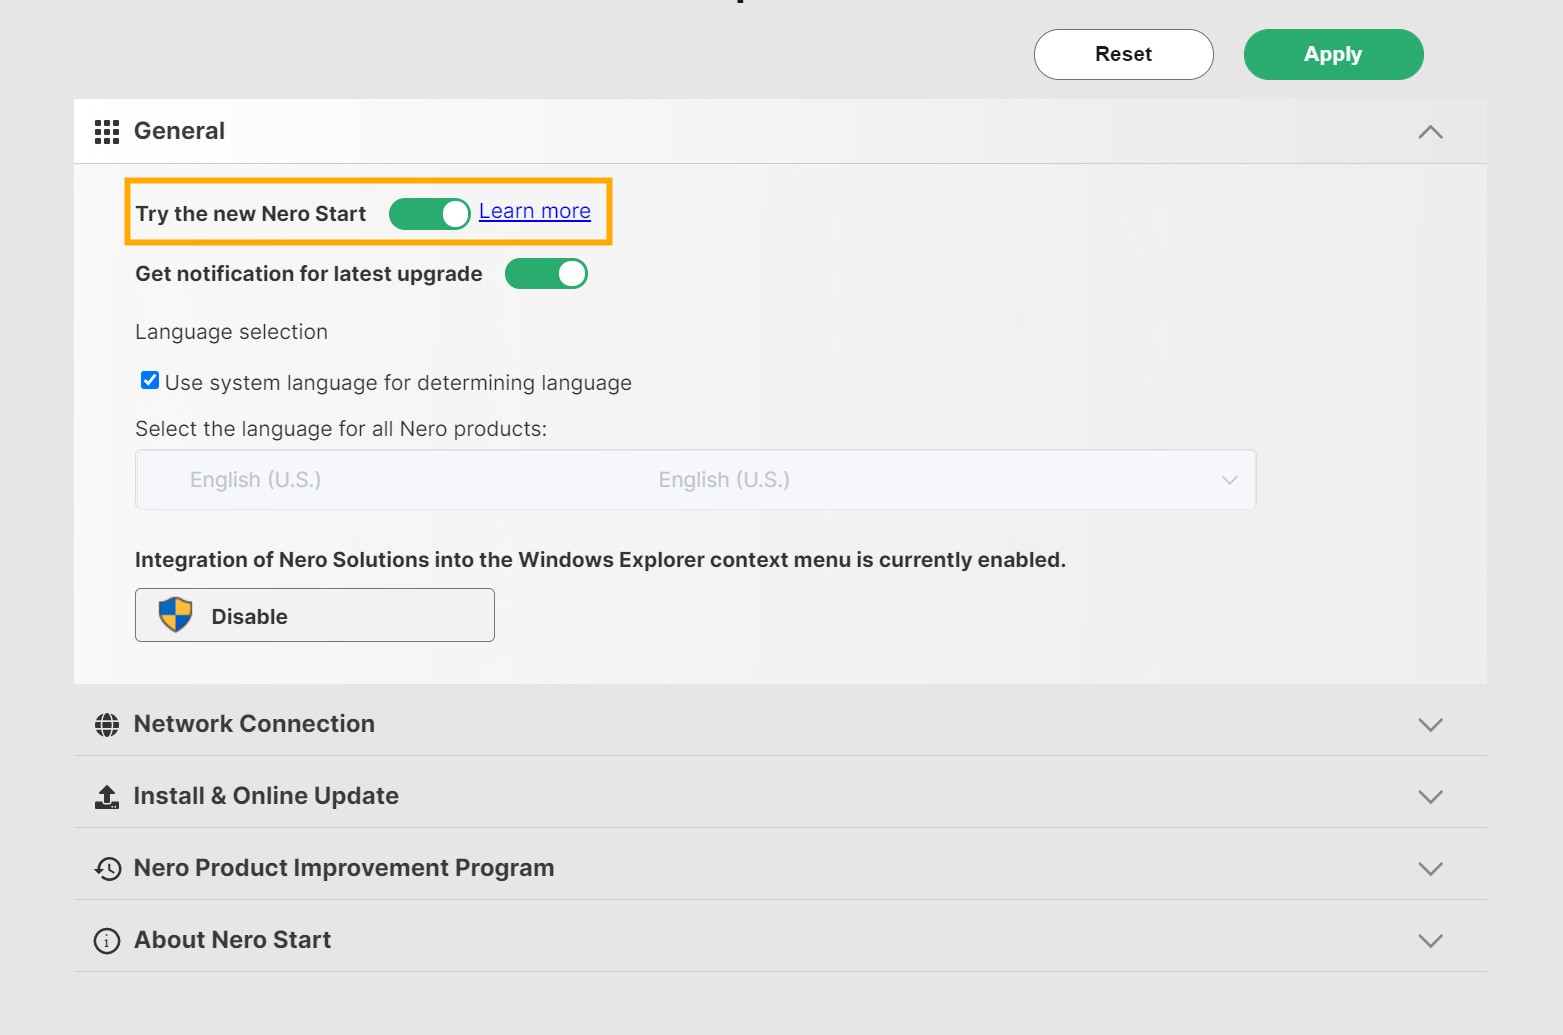Click Select the language for all Nero products text
The image size is (1563, 1035).
click(x=341, y=429)
